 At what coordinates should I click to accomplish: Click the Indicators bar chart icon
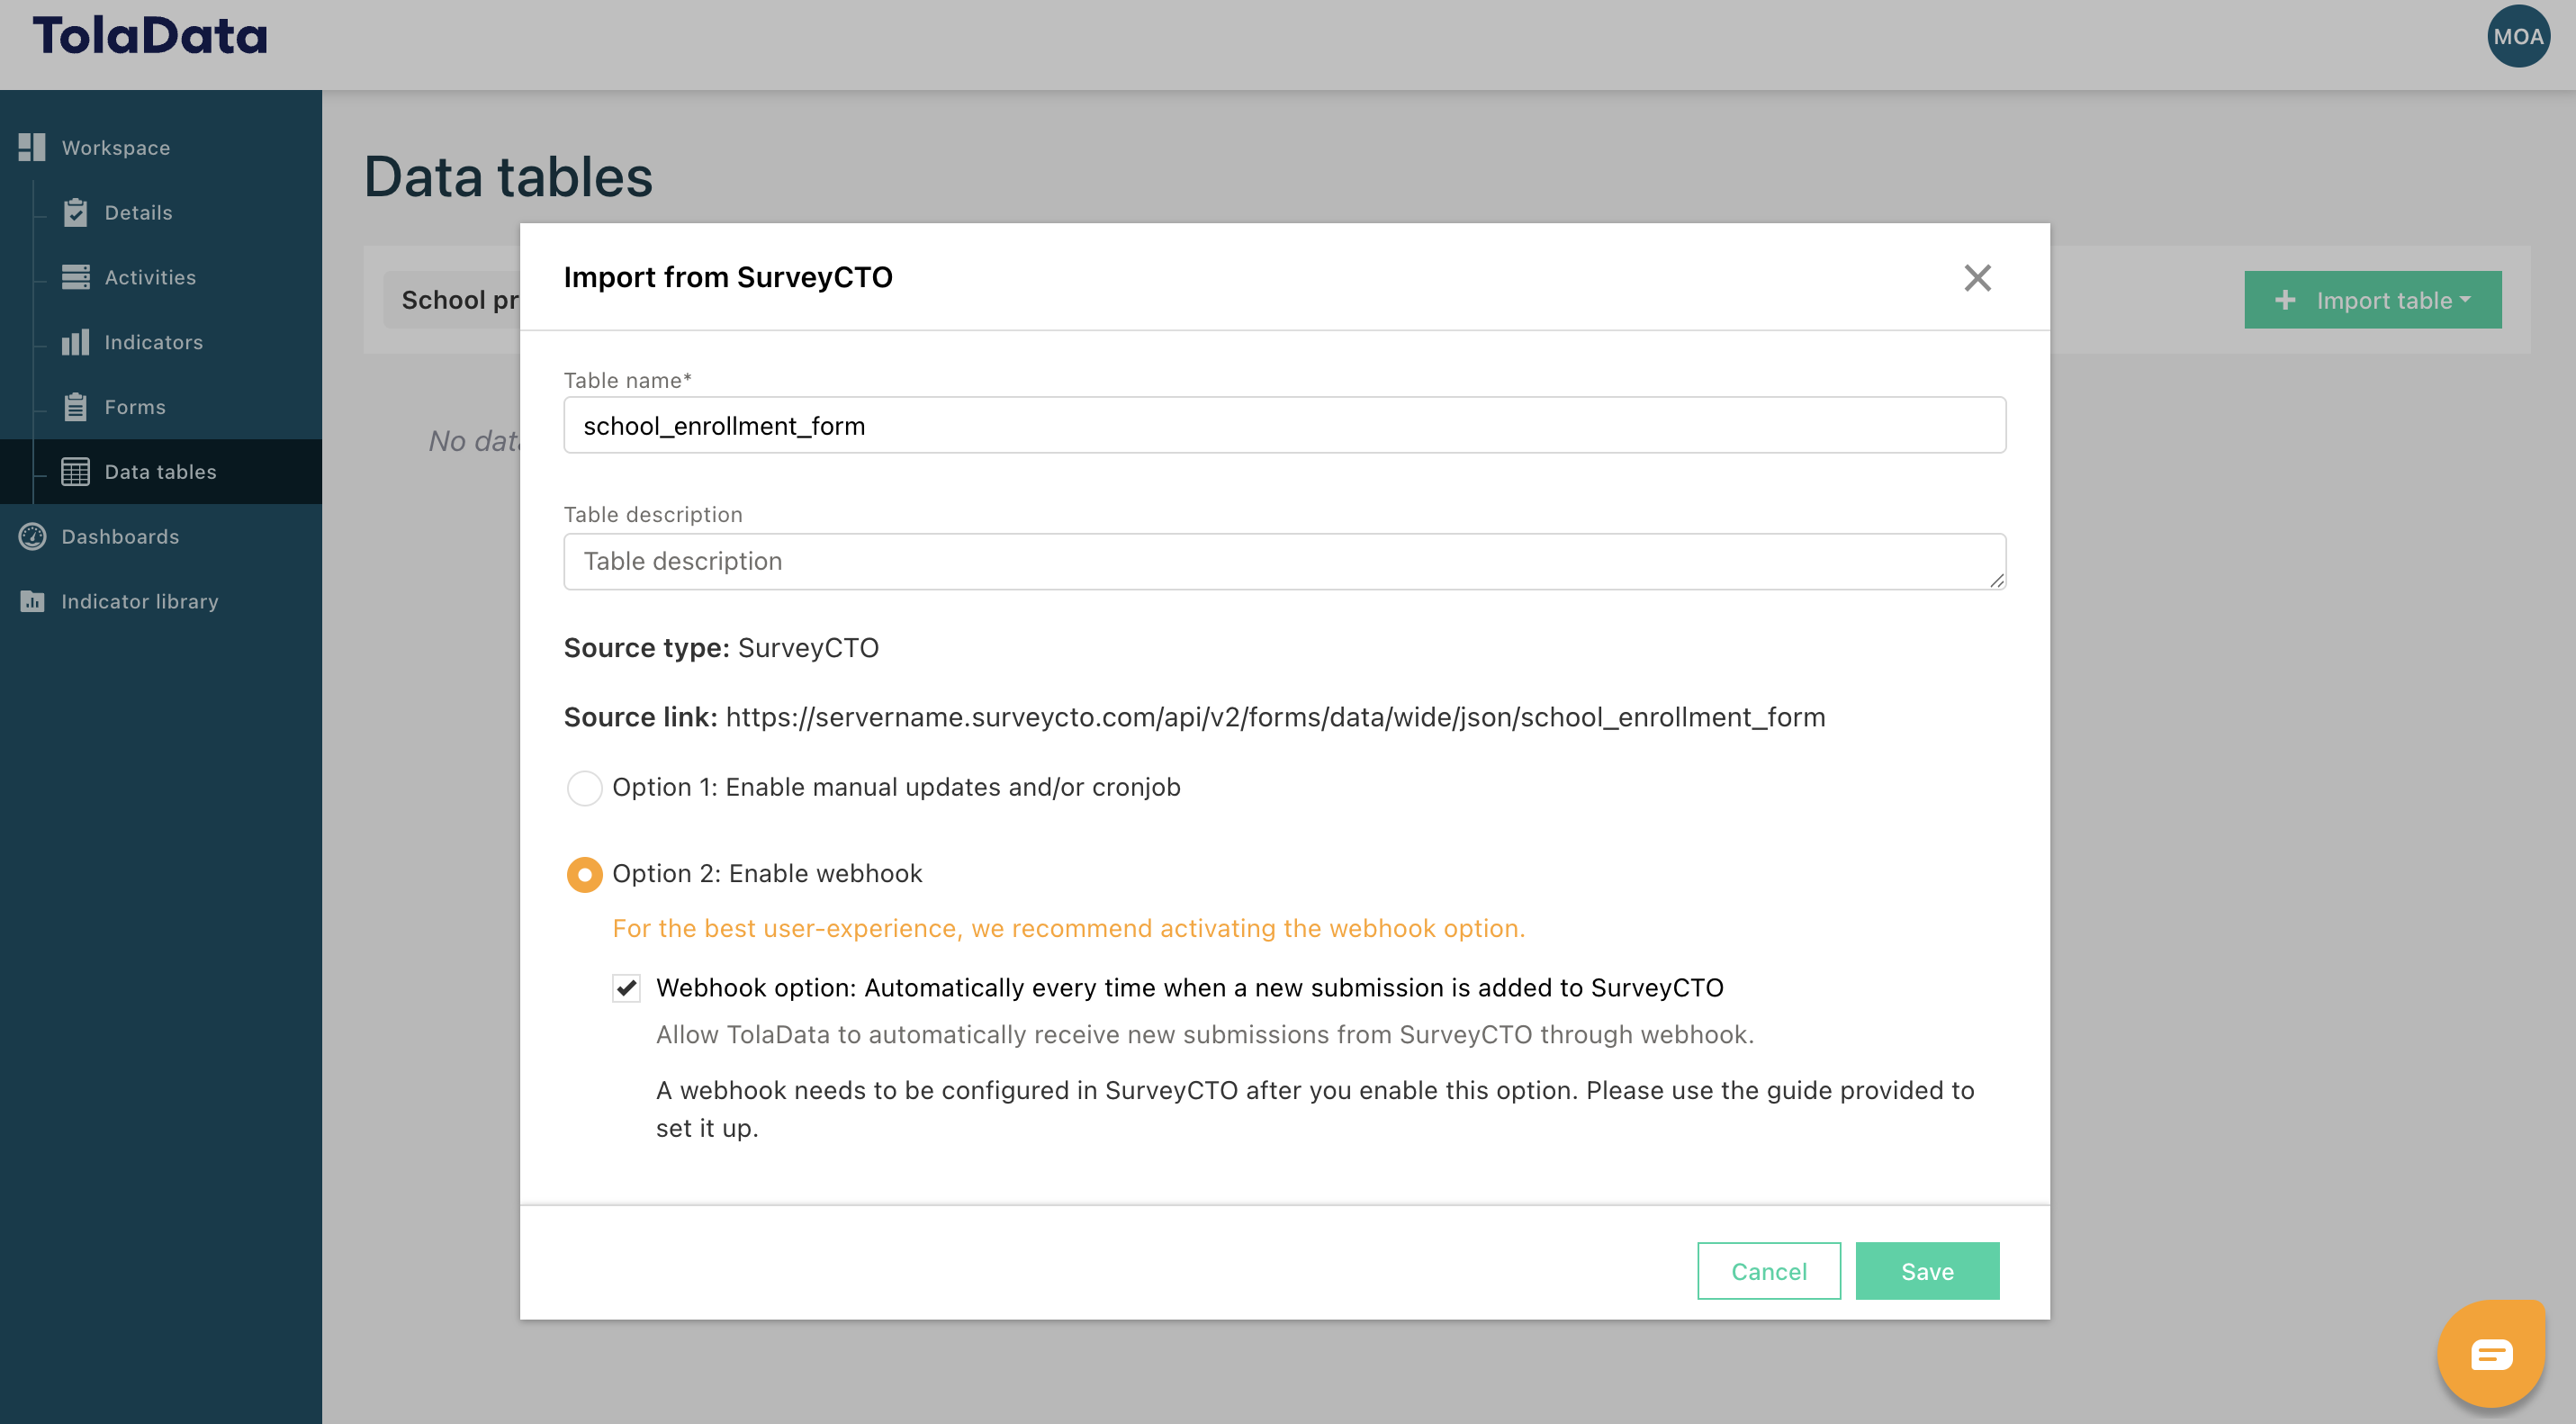pos(75,342)
